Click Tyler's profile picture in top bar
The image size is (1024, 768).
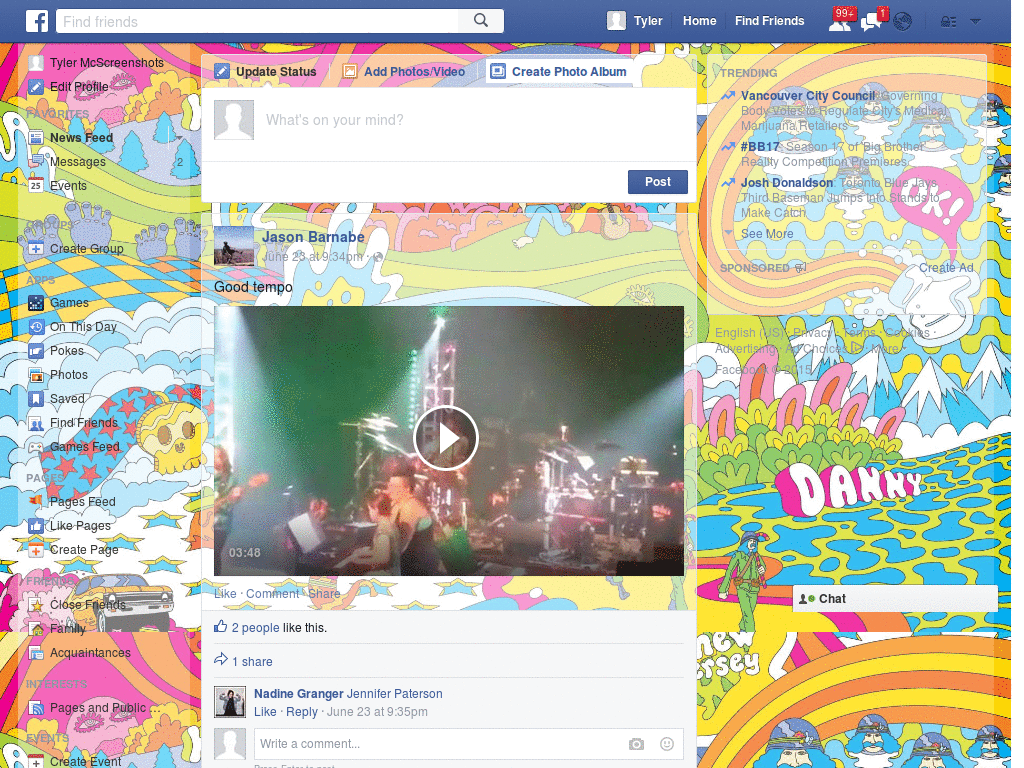click(x=616, y=21)
